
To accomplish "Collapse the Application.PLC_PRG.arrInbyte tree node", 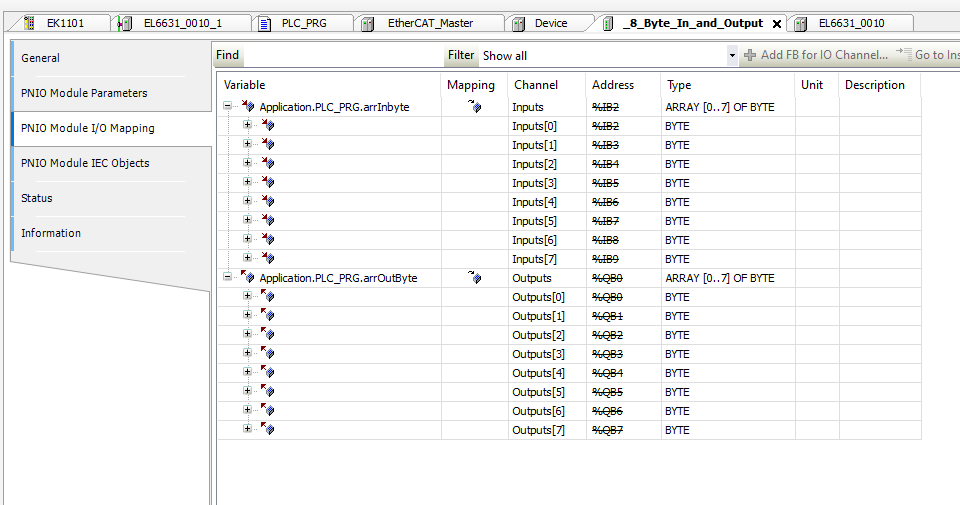I will pyautogui.click(x=228, y=106).
